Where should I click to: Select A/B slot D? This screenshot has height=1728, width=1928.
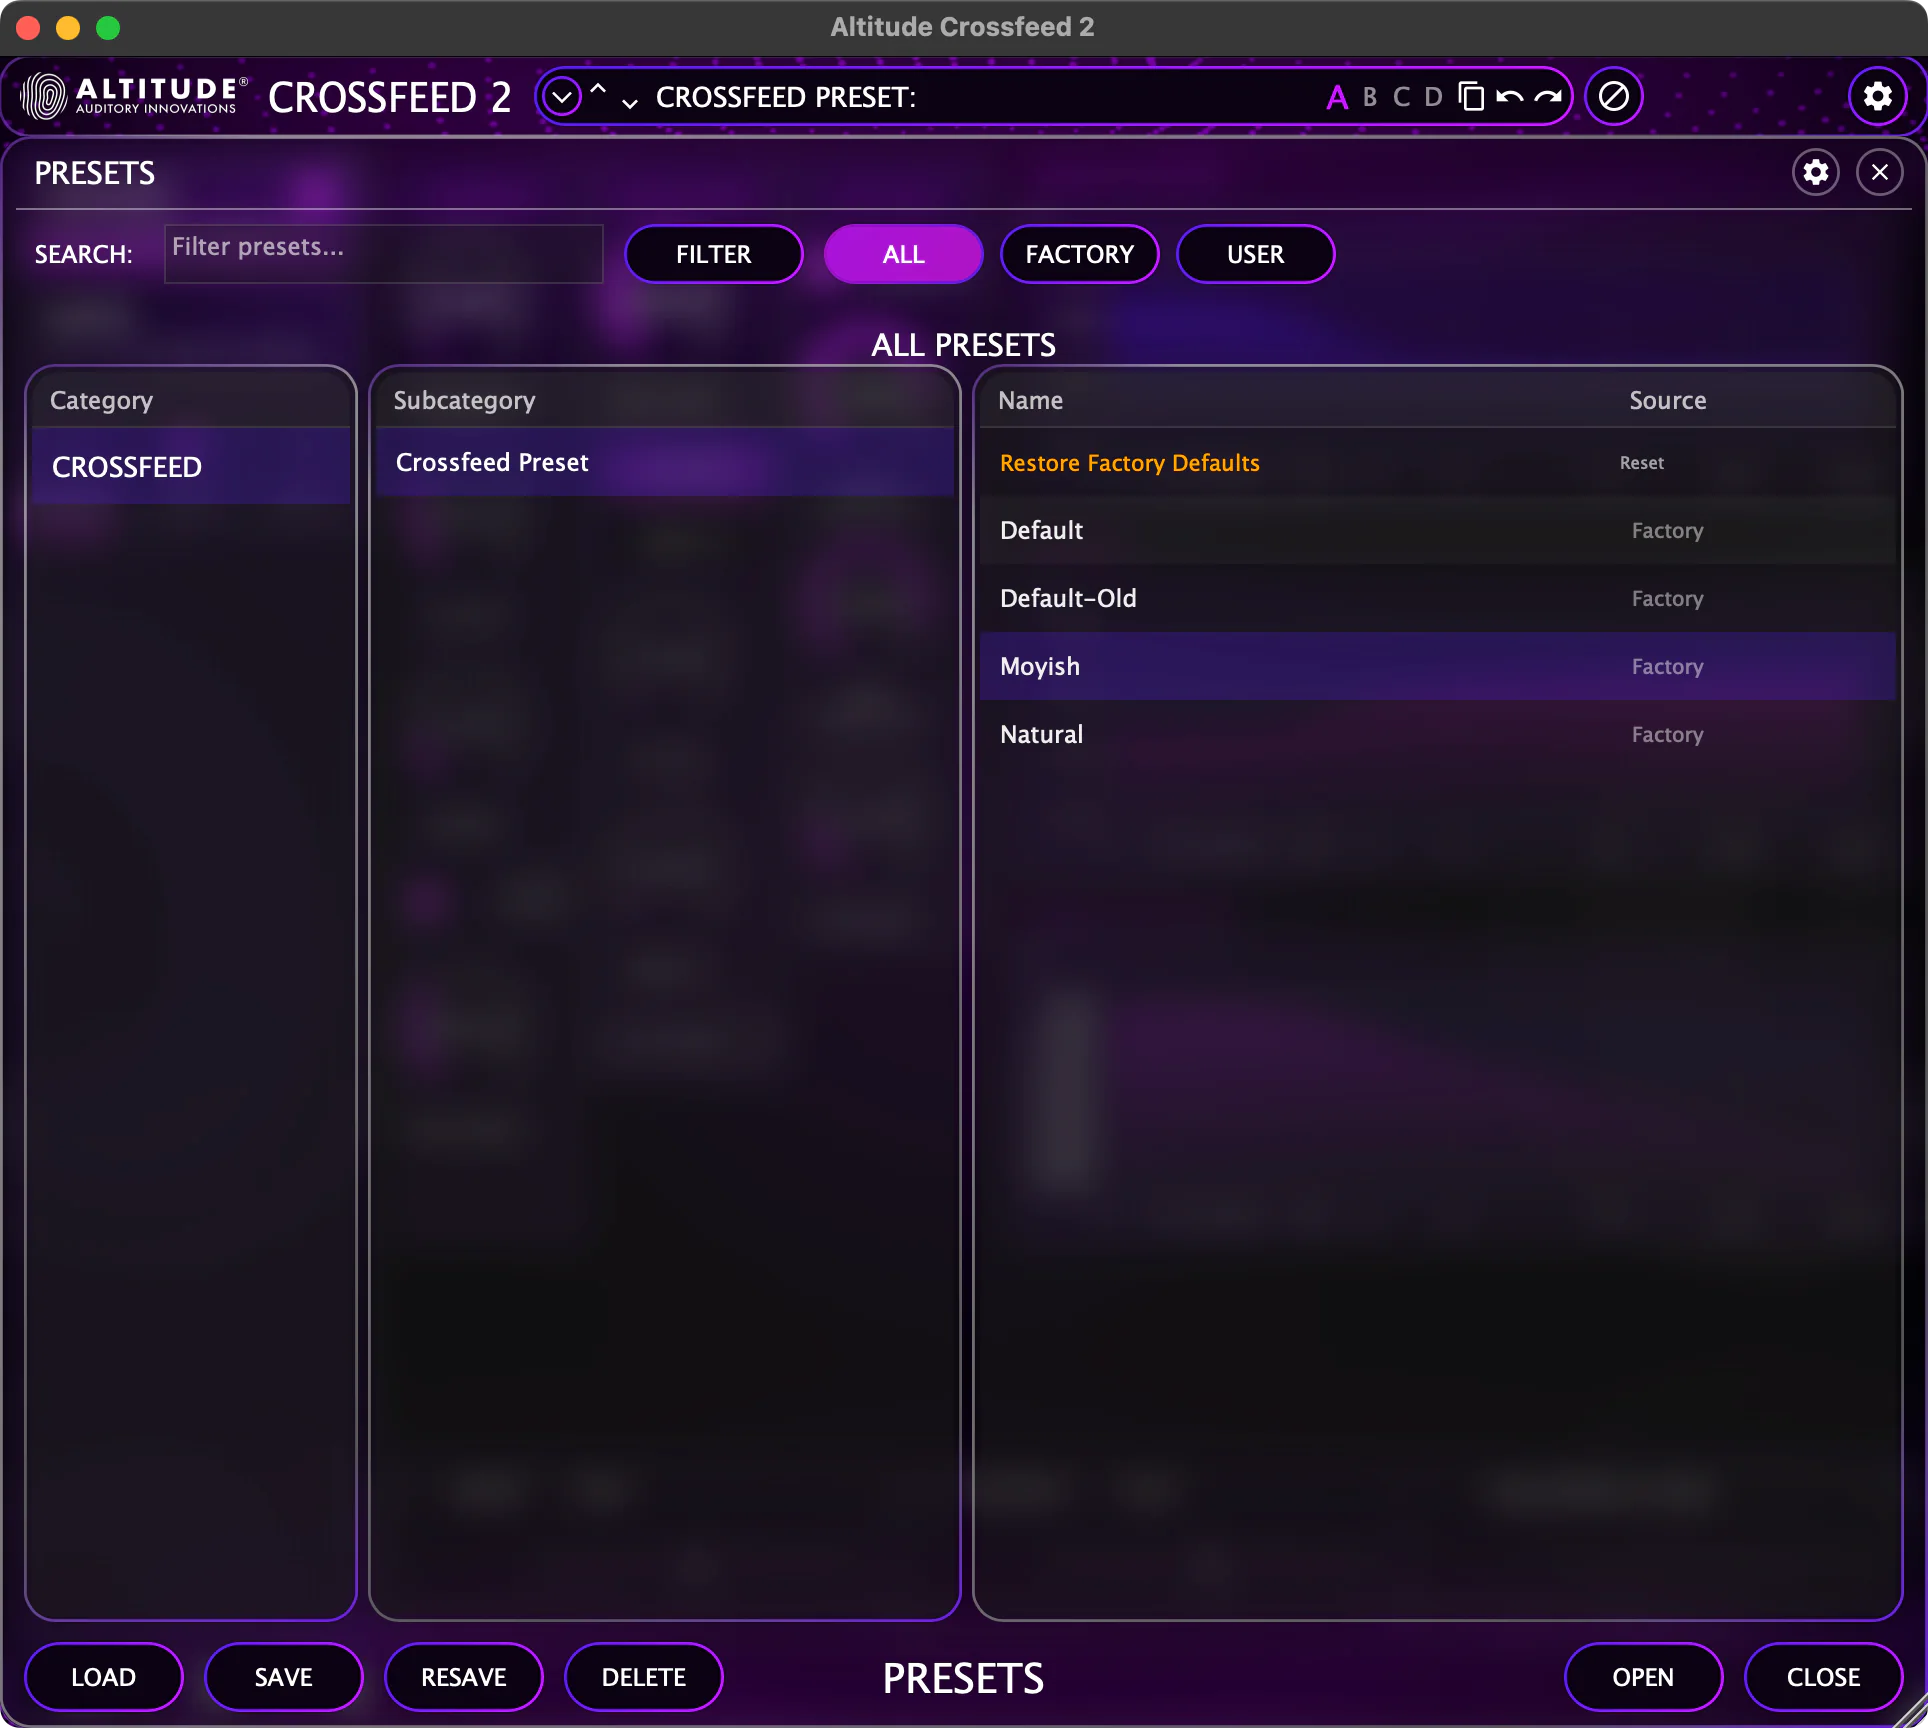click(1433, 97)
